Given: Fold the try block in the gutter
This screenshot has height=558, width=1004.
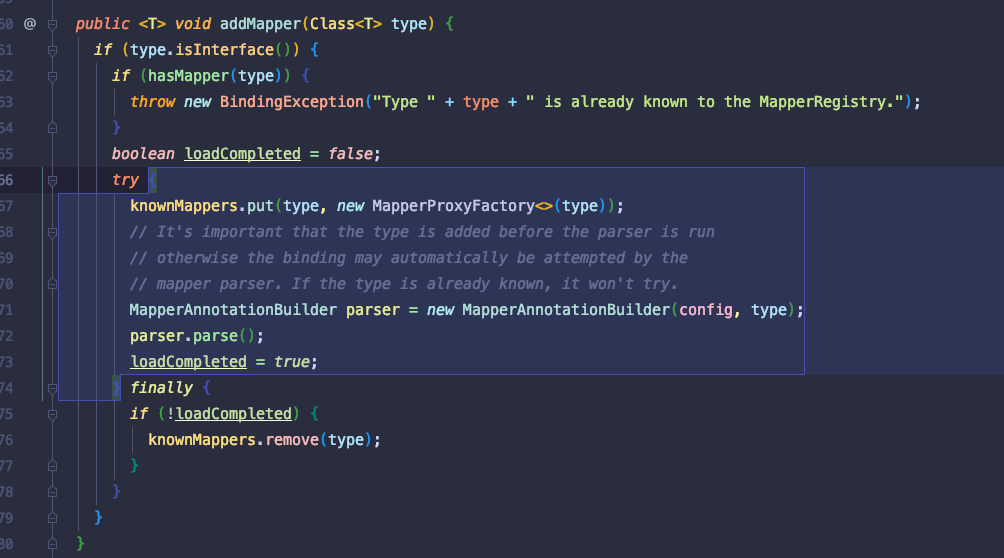Looking at the screenshot, I should [x=53, y=180].
